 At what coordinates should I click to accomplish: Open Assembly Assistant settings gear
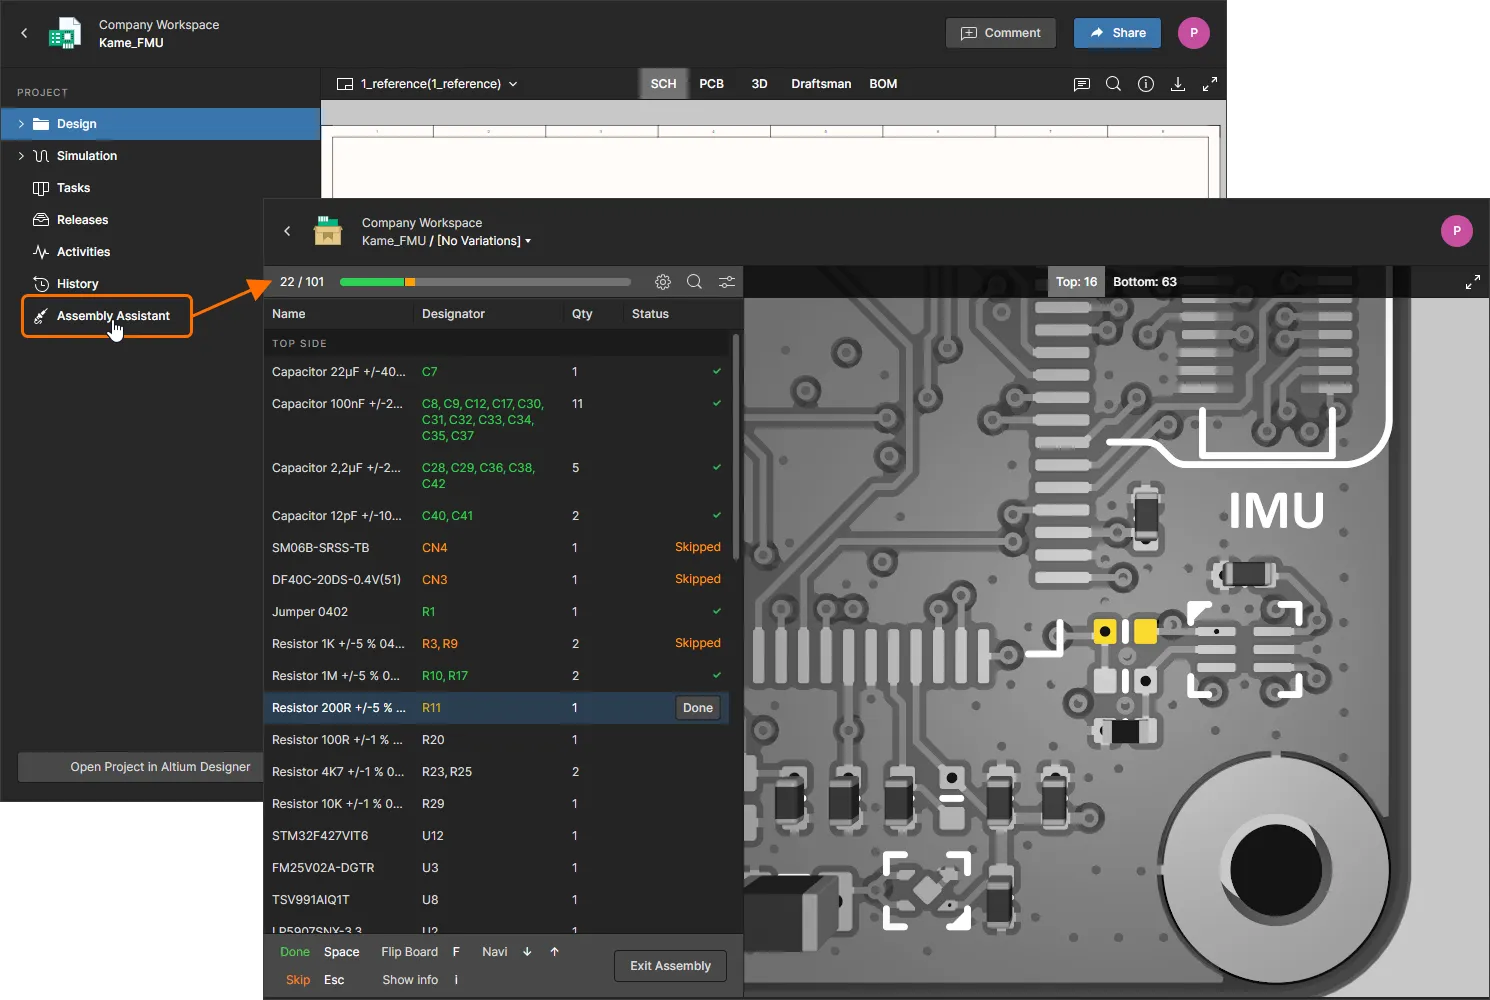[663, 282]
